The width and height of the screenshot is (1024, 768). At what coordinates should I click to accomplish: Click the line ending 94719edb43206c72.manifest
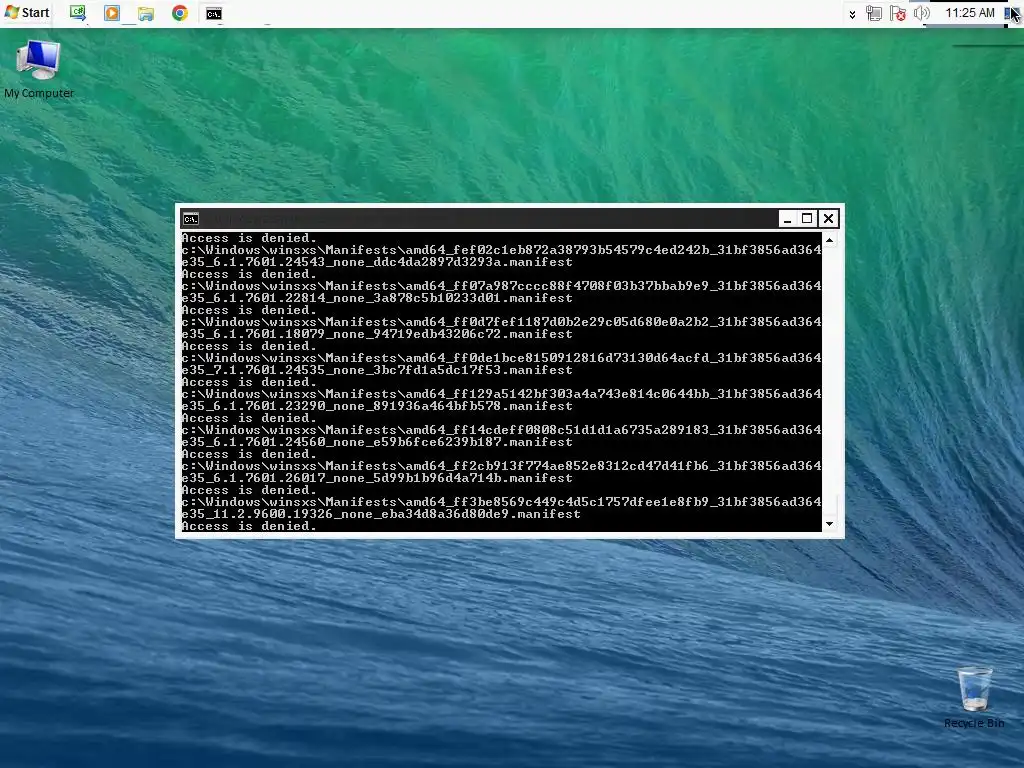click(377, 334)
